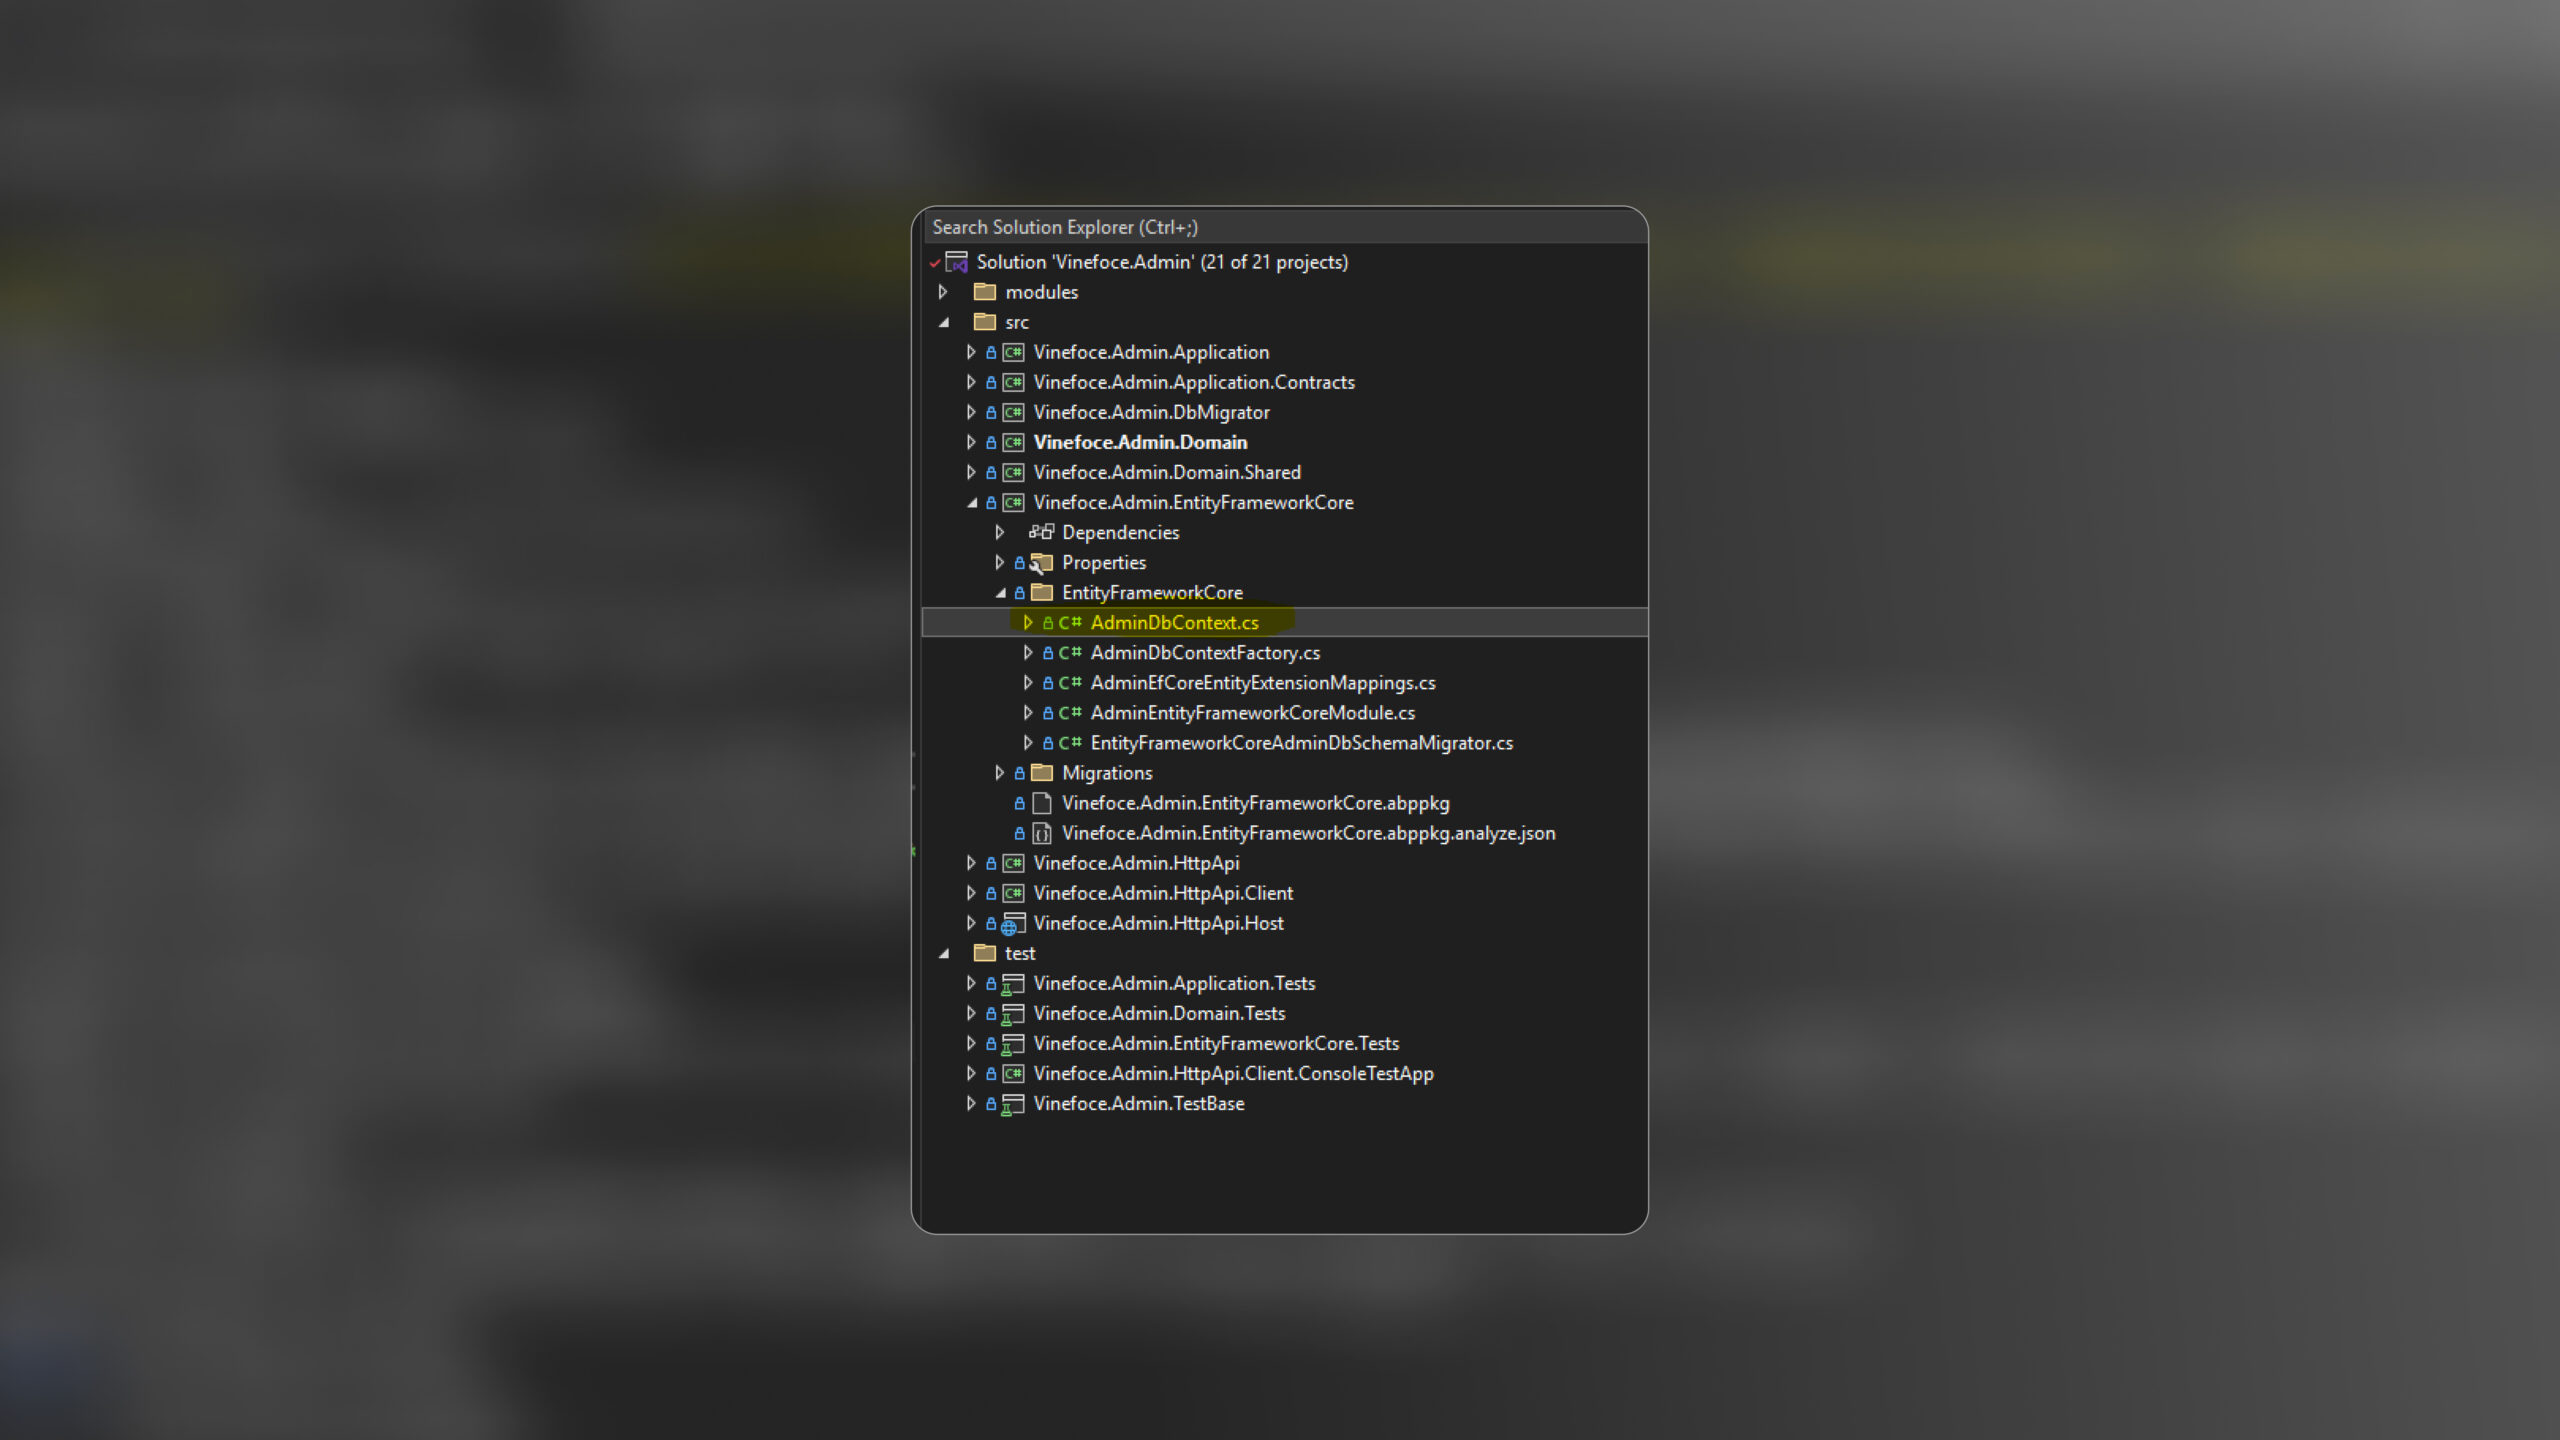Click the Vinefoce.Admin.HttpApi.Host web project icon
The width and height of the screenshot is (2560, 1440).
coord(1014,923)
